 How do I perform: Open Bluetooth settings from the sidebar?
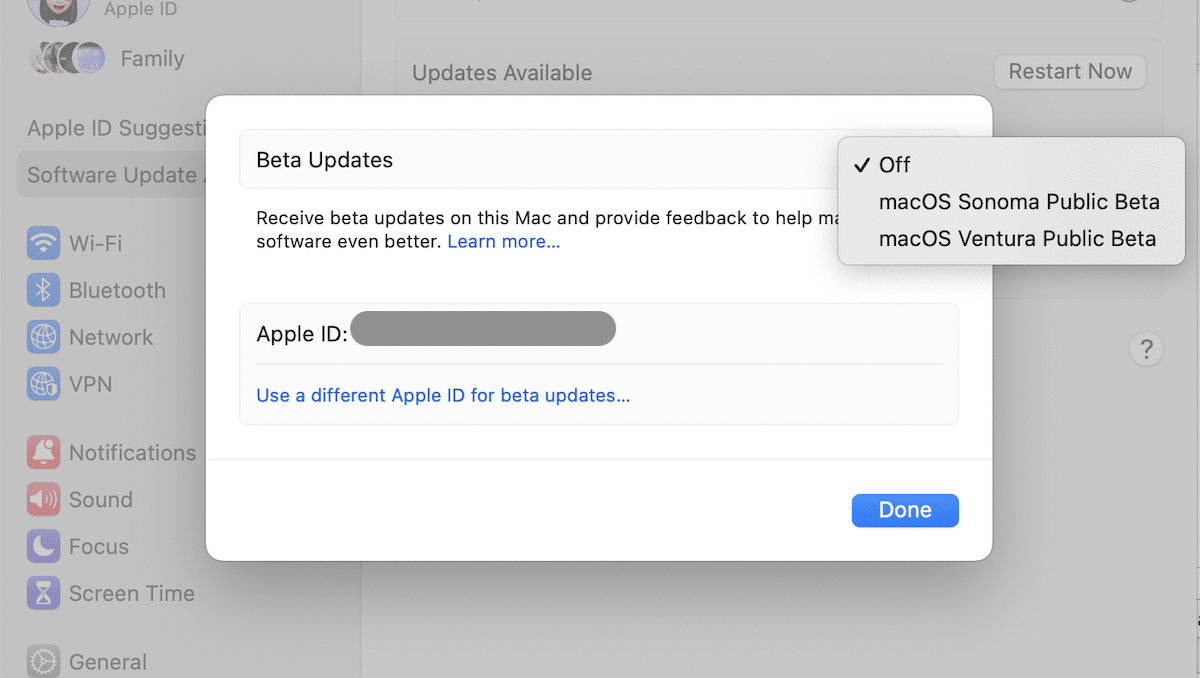[x=42, y=290]
